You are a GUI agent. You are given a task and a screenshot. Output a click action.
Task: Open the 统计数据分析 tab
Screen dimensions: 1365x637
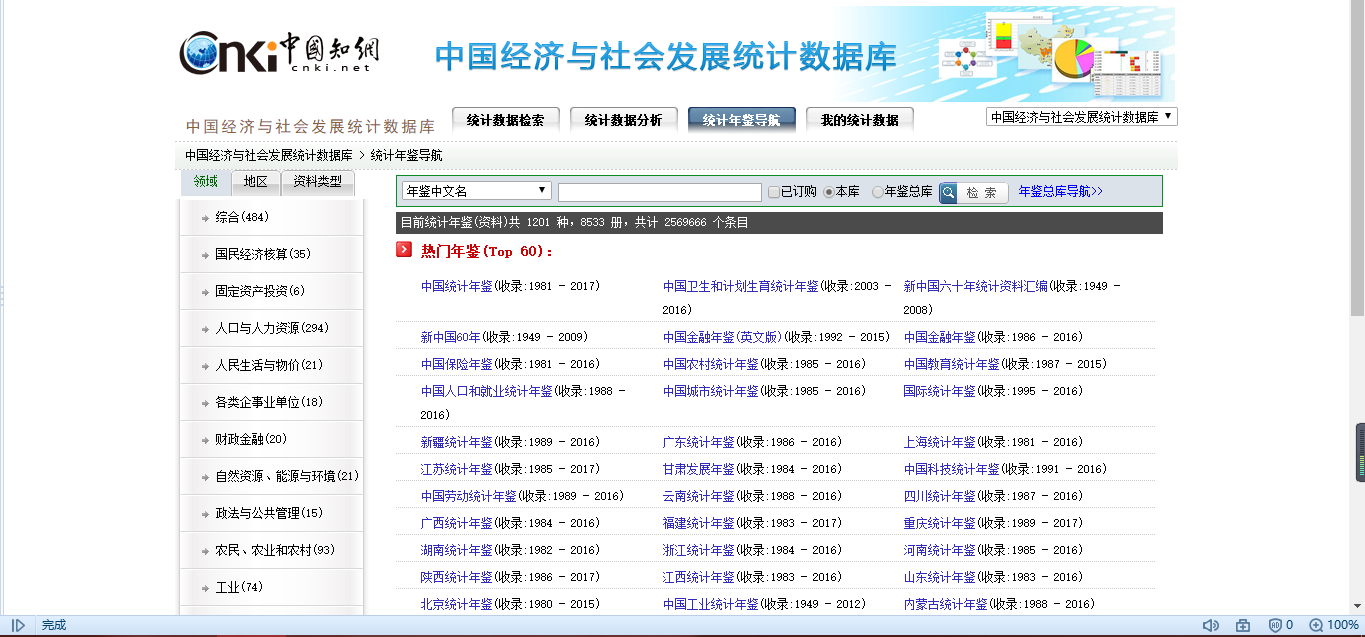(x=624, y=120)
